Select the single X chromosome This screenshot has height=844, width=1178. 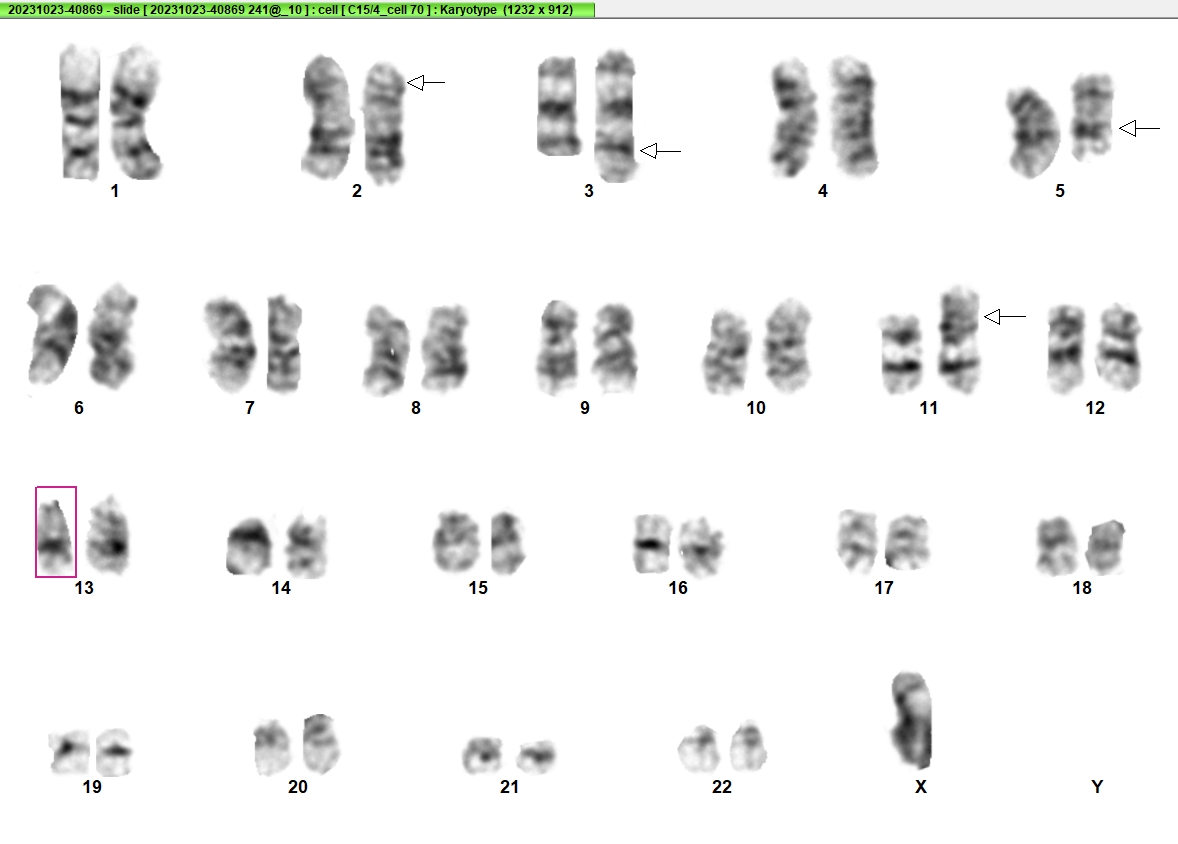coord(911,720)
